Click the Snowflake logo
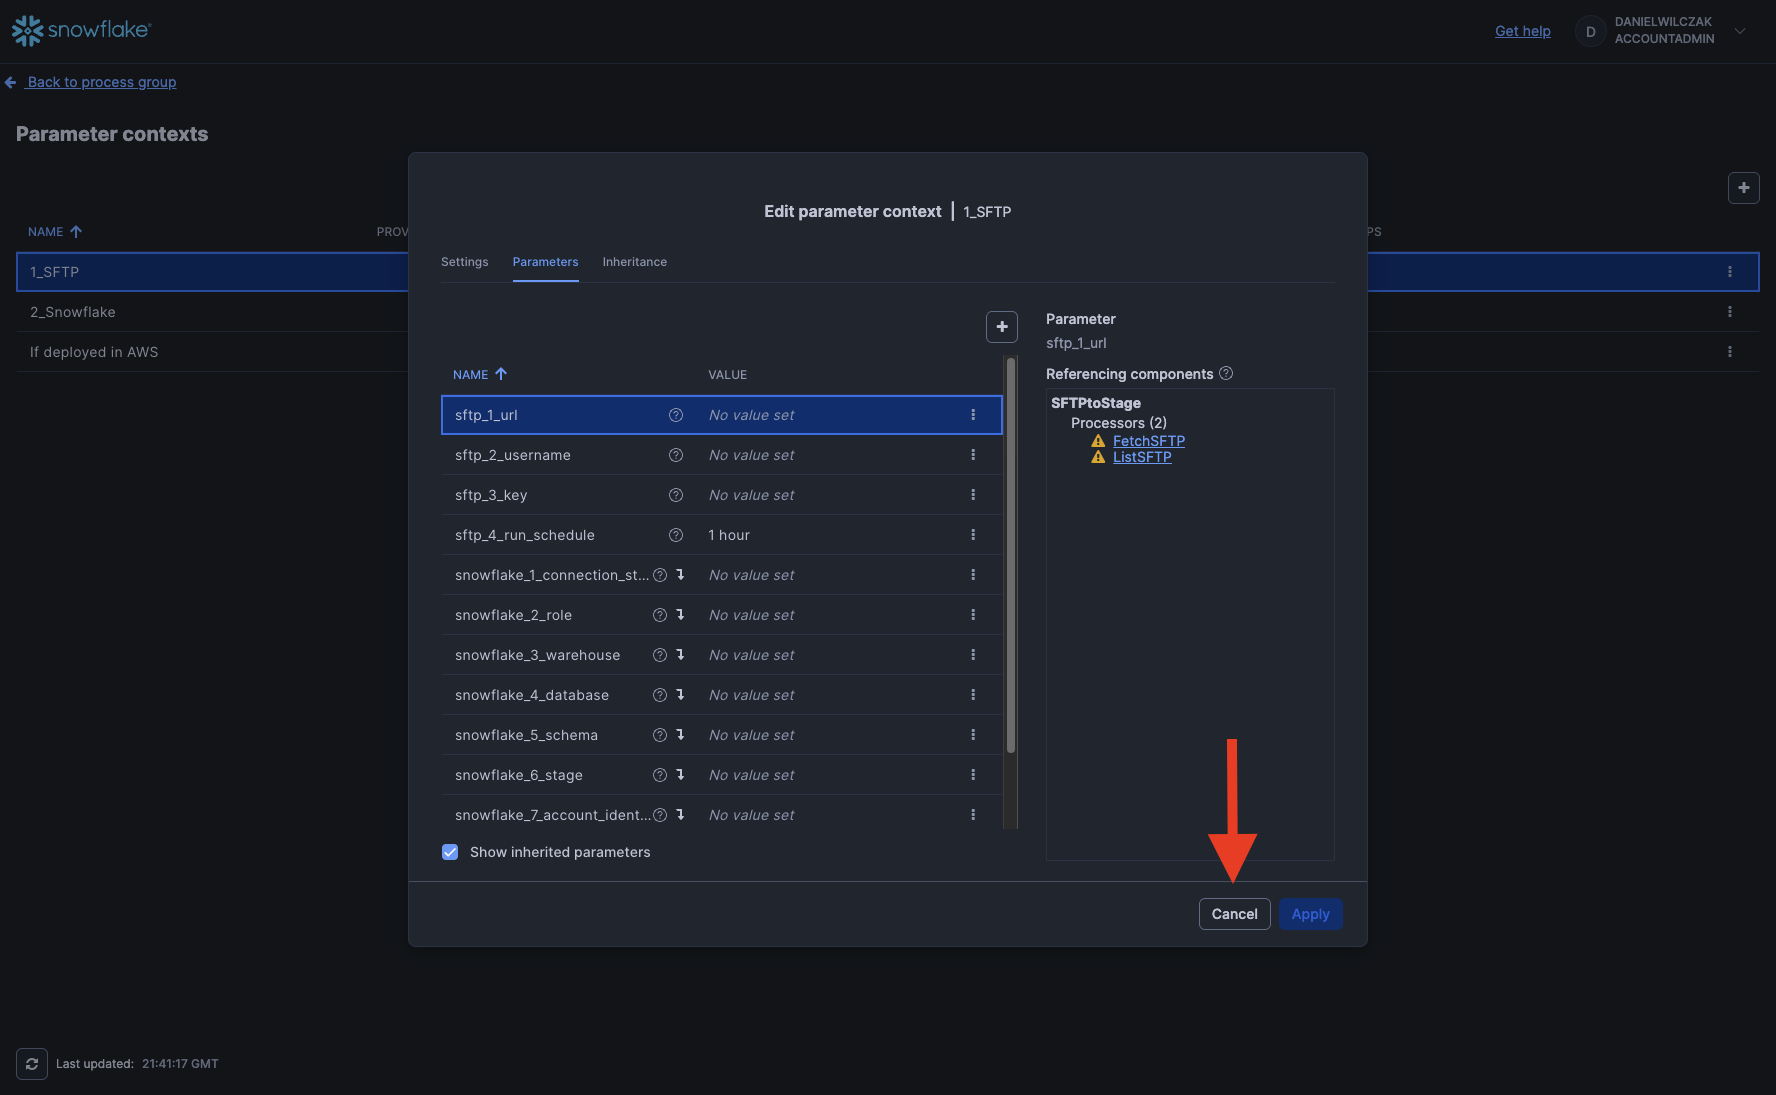This screenshot has height=1095, width=1776. (81, 31)
